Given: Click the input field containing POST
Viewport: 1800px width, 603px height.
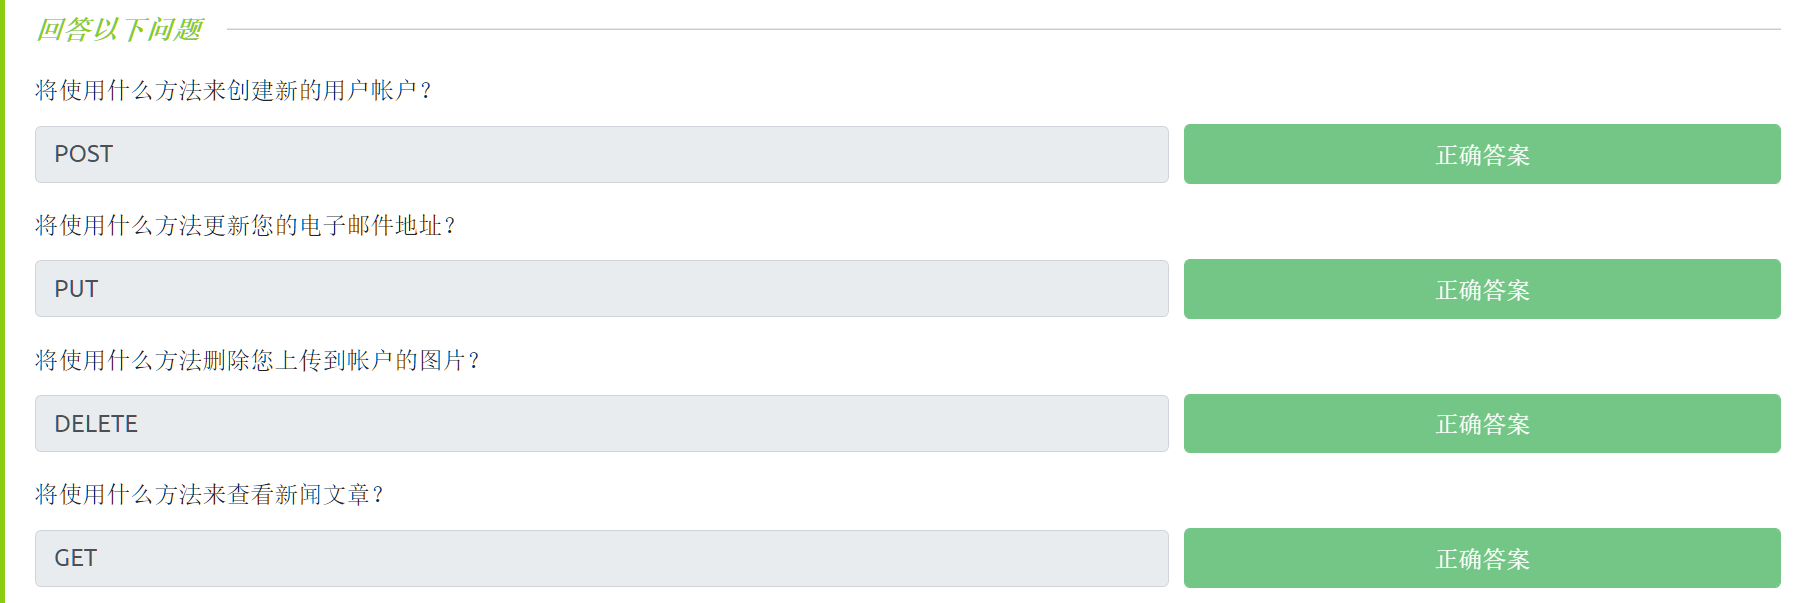Looking at the screenshot, I should coord(600,154).
